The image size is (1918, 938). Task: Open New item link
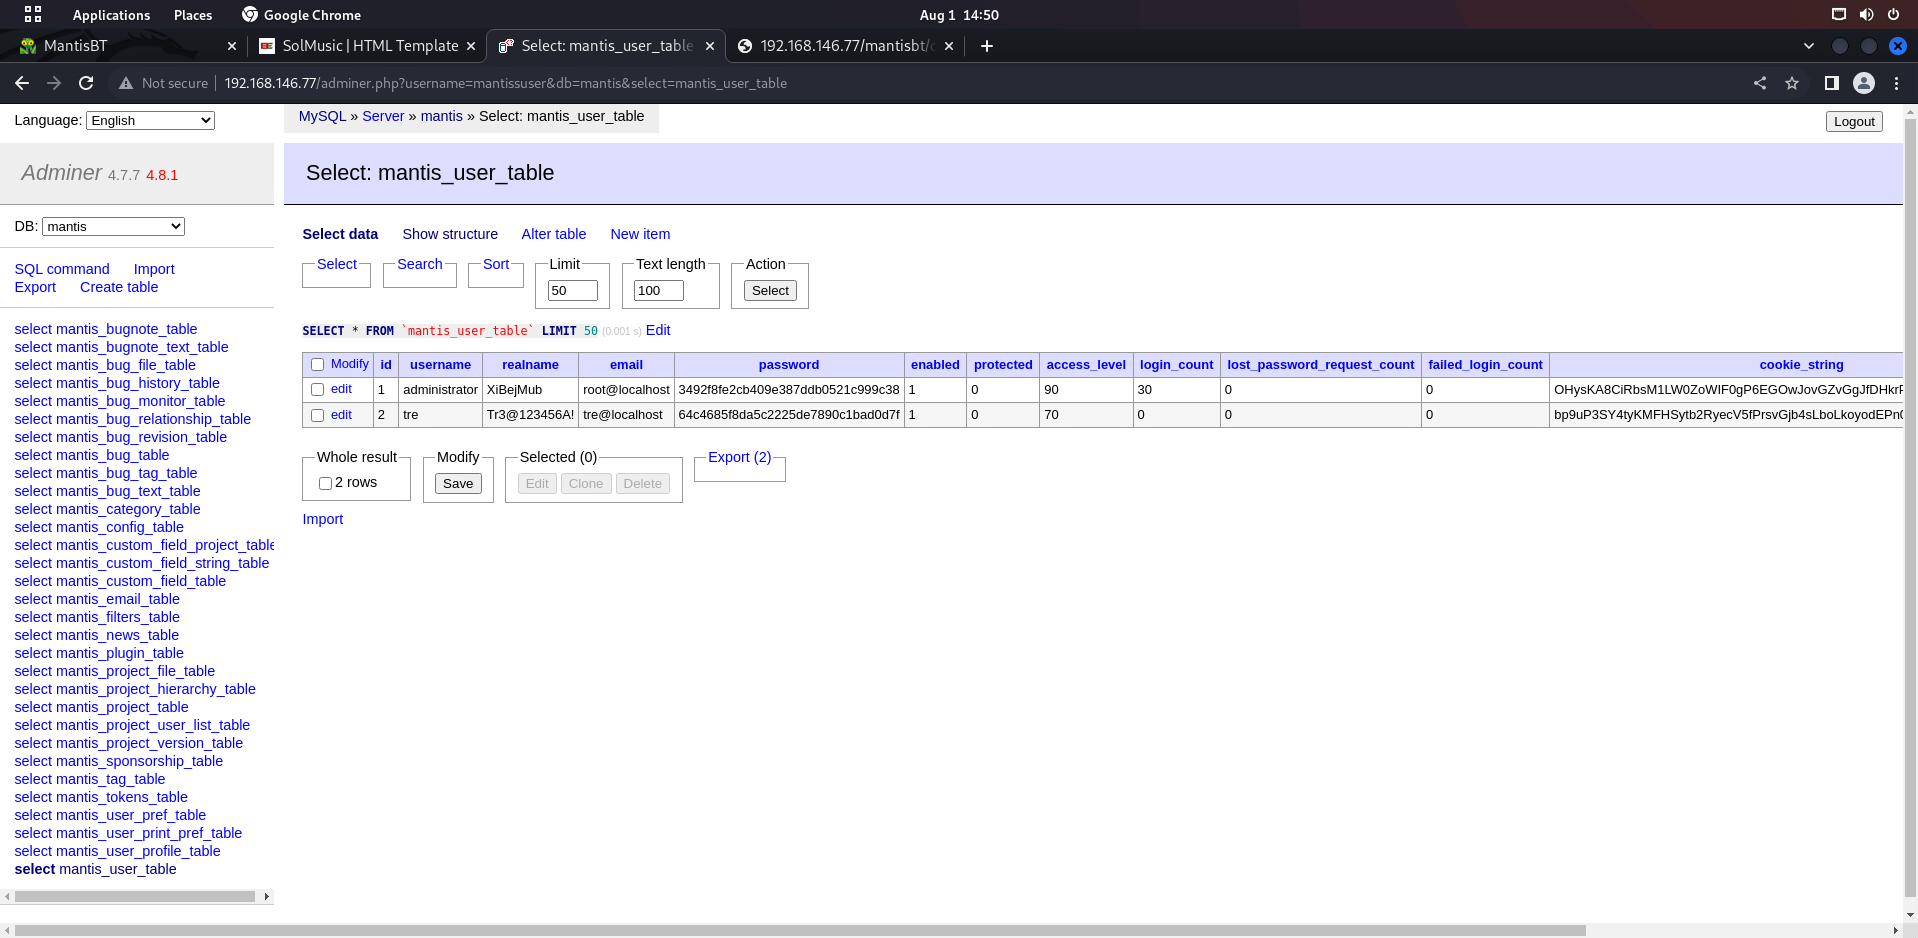click(640, 234)
